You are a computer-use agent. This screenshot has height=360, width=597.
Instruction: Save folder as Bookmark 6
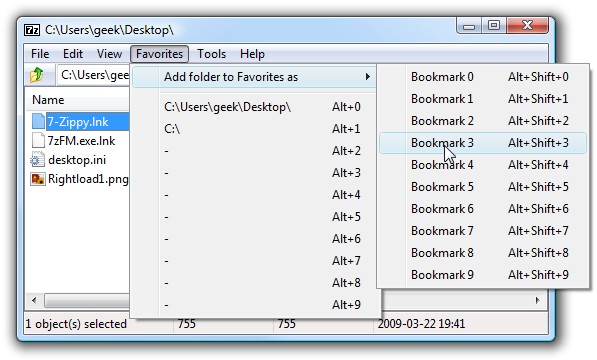click(x=483, y=209)
